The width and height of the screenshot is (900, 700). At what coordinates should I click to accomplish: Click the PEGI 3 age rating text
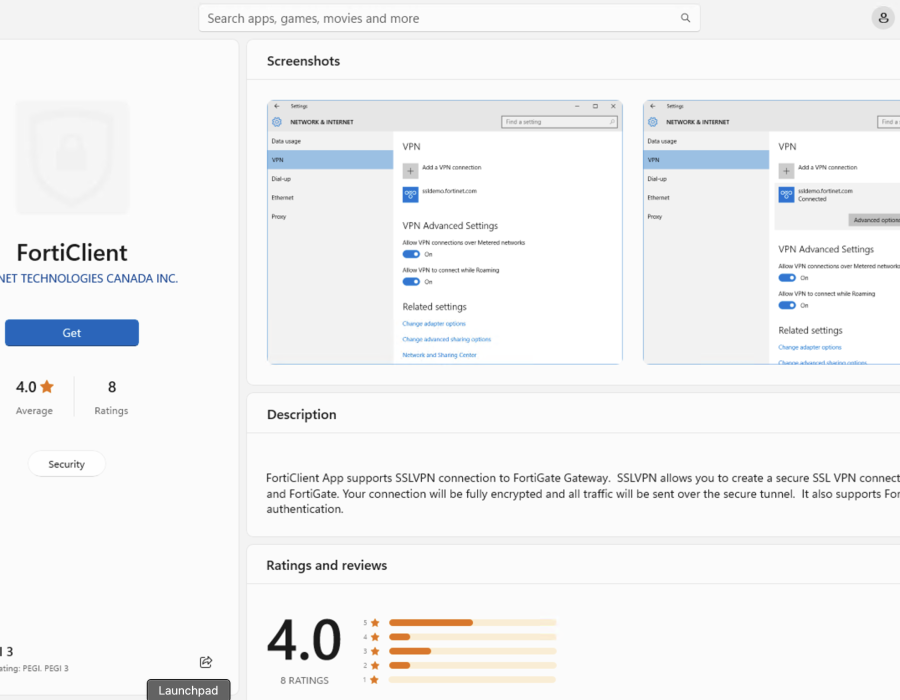point(34,668)
